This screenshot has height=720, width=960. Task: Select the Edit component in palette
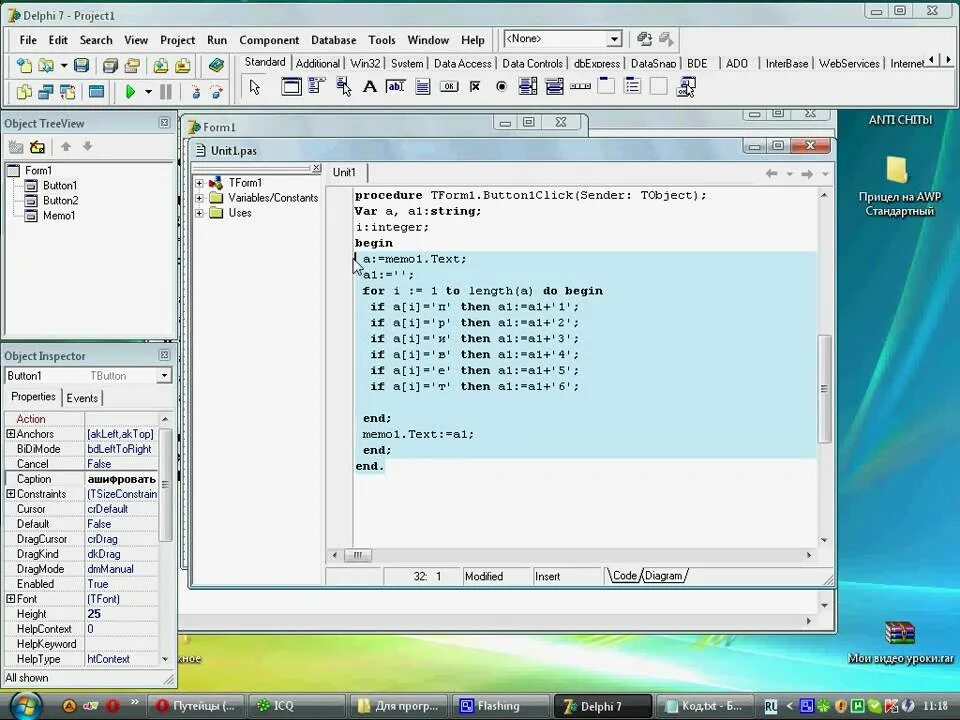click(x=396, y=86)
